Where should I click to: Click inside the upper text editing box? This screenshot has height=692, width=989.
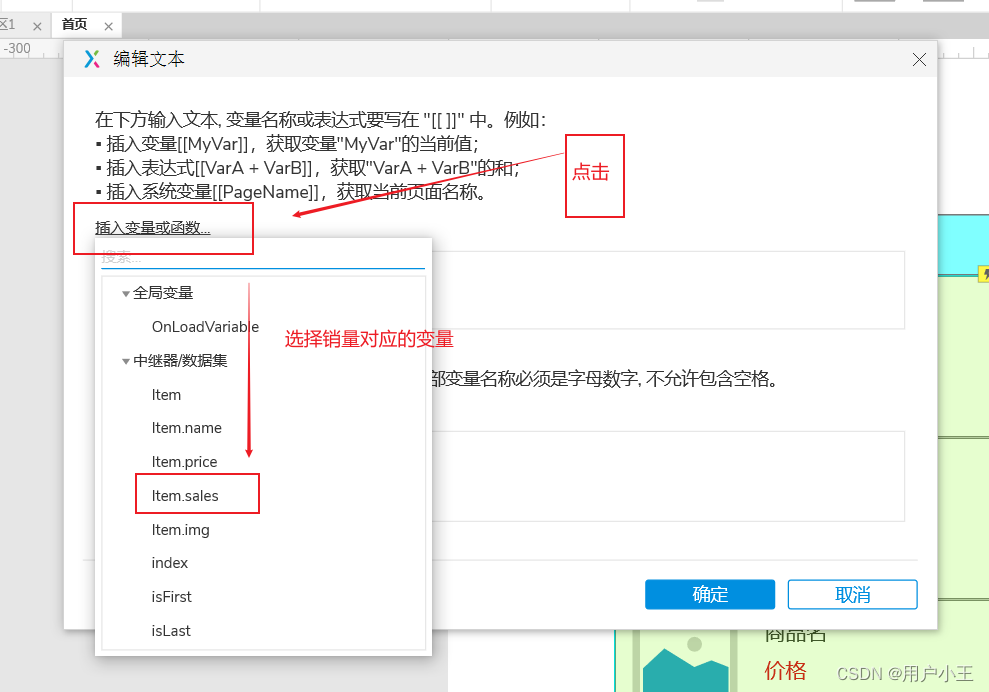pos(668,290)
